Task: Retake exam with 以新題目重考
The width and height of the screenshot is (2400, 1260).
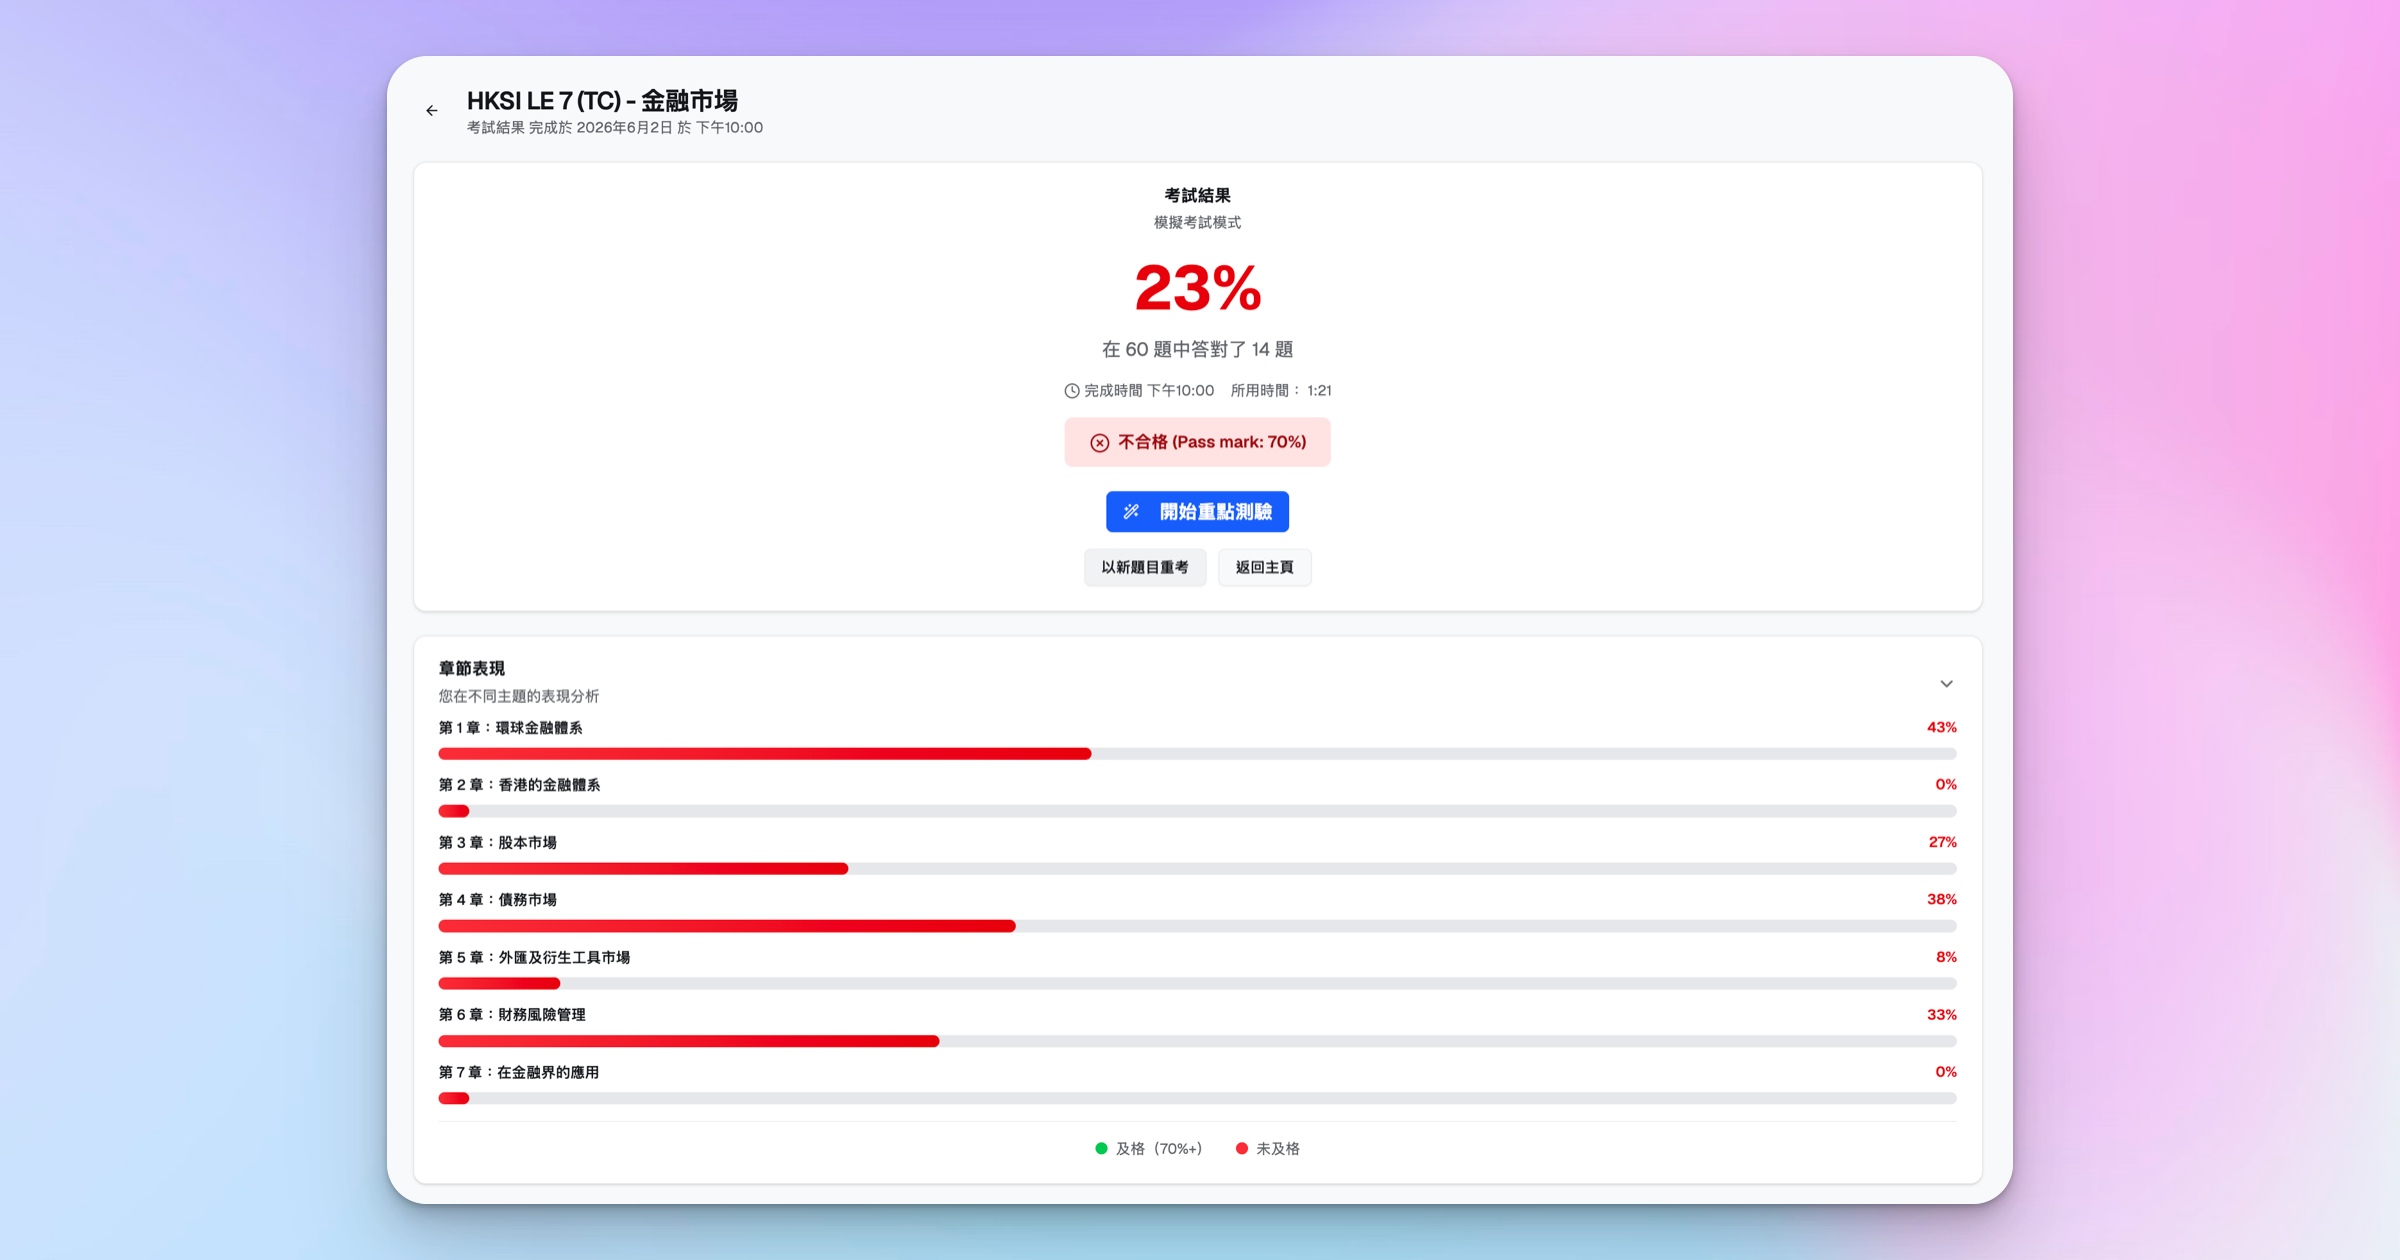Action: 1145,567
